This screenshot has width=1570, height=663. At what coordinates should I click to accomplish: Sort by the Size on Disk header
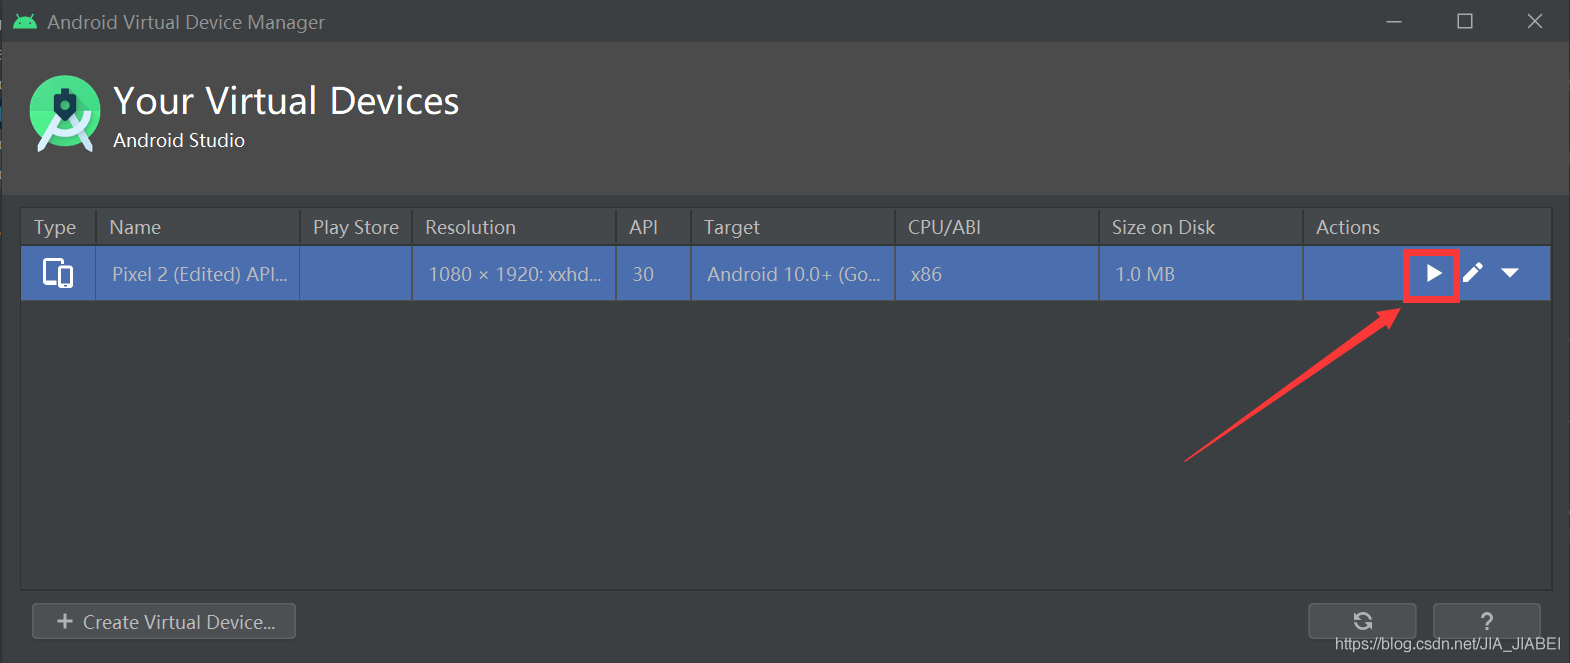click(x=1201, y=227)
